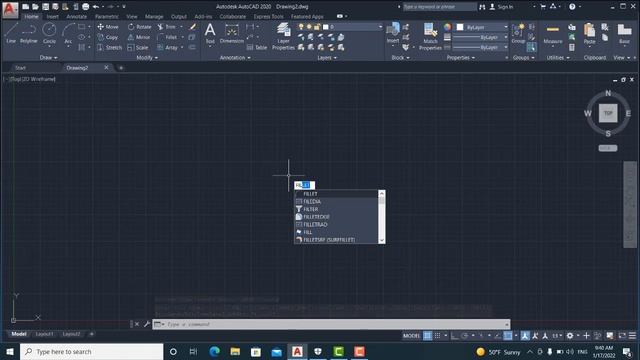Select the Line tool in Draw panel

(x=11, y=33)
